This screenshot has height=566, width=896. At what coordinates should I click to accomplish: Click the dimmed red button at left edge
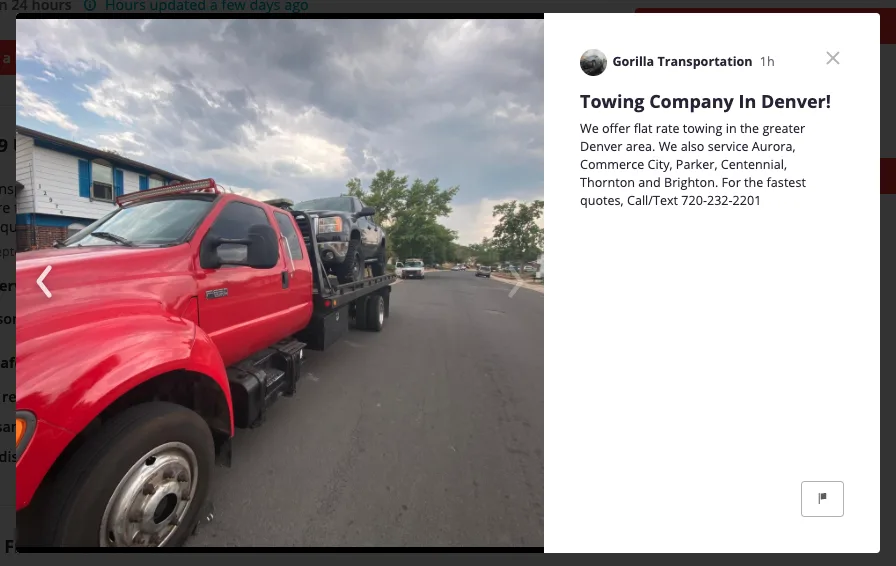pyautogui.click(x=7, y=58)
